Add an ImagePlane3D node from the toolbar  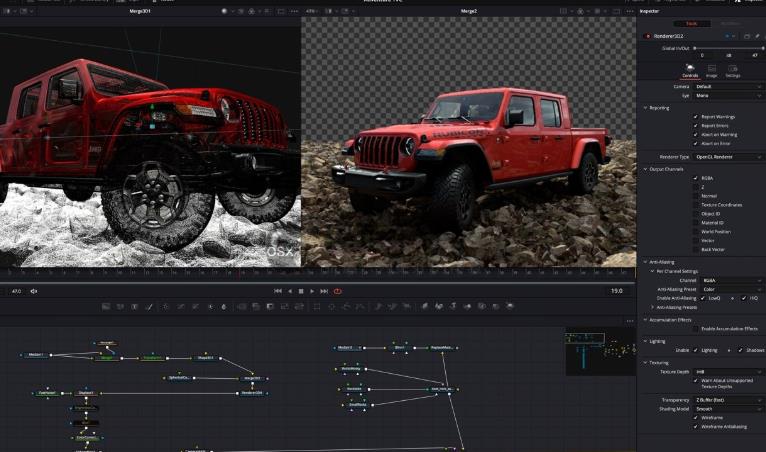[425, 306]
